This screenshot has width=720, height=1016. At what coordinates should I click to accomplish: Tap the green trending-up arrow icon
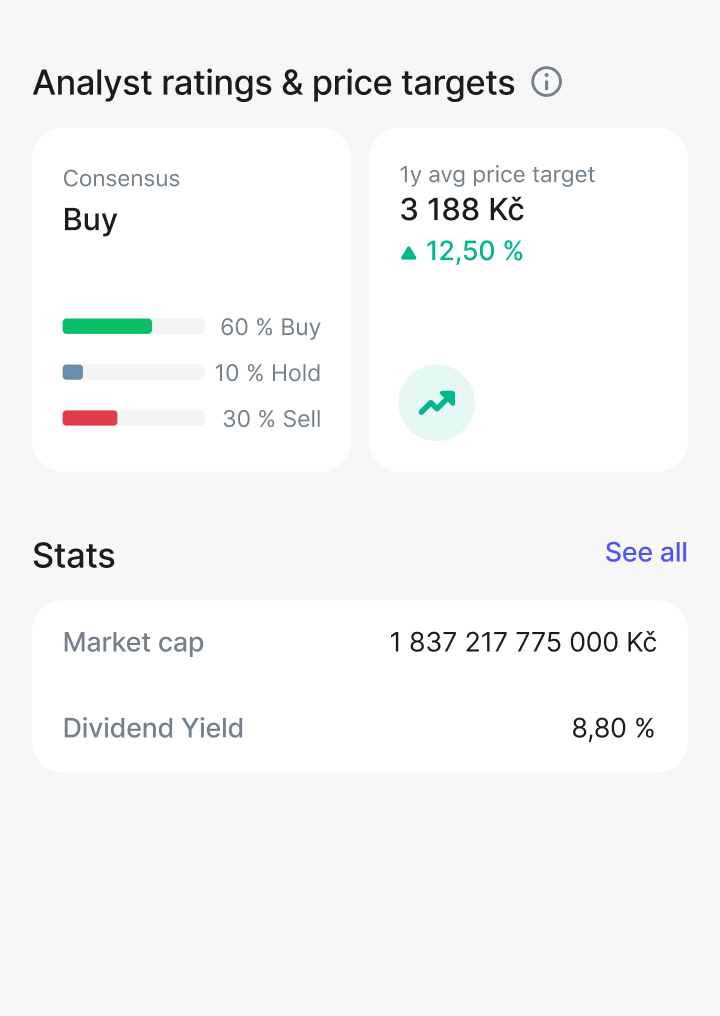click(x=437, y=403)
